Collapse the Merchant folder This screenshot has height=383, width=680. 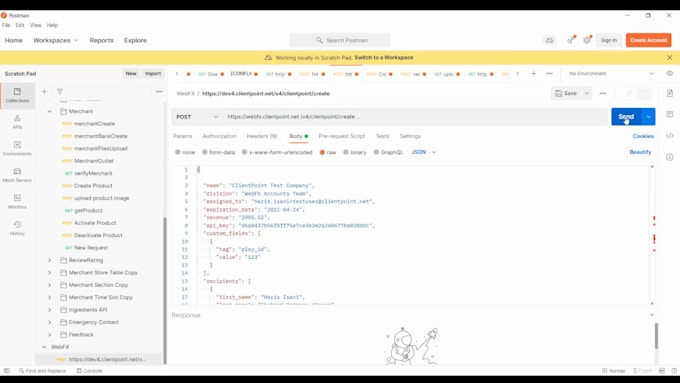49,111
